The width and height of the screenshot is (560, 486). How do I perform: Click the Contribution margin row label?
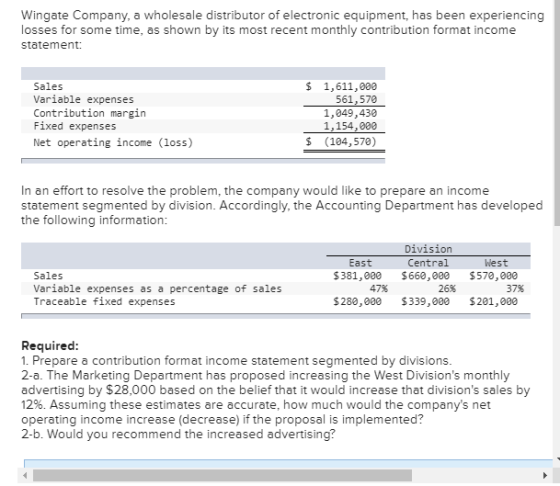[x=90, y=113]
